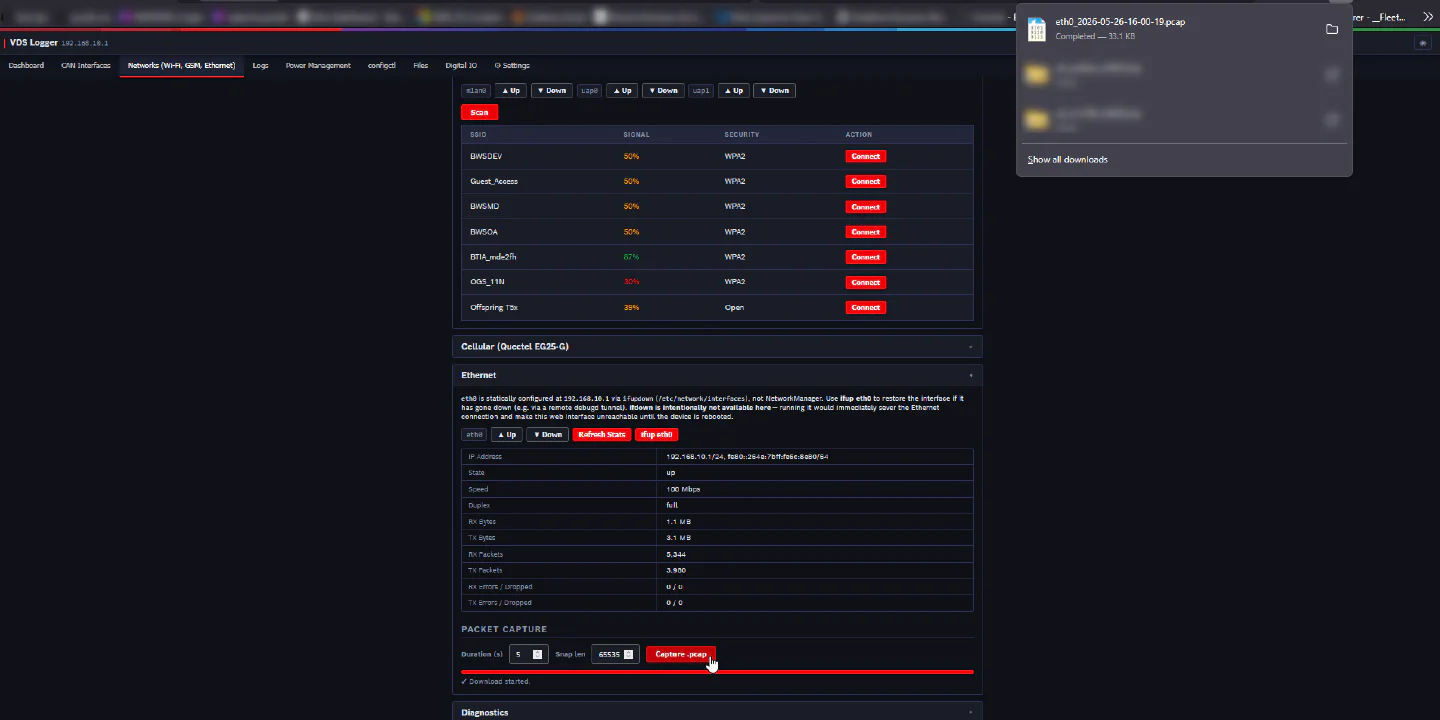Select the Networks (Wi-Fi, GSM, Ethernet) tab
Image resolution: width=1440 pixels, height=720 pixels.
click(x=181, y=65)
